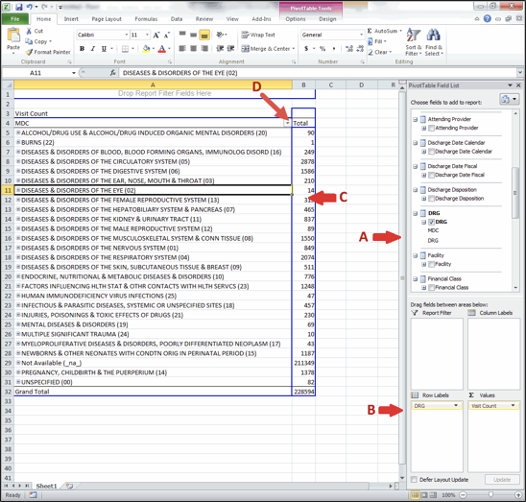Open PivotTable Design tab
The width and height of the screenshot is (526, 502).
tap(327, 19)
